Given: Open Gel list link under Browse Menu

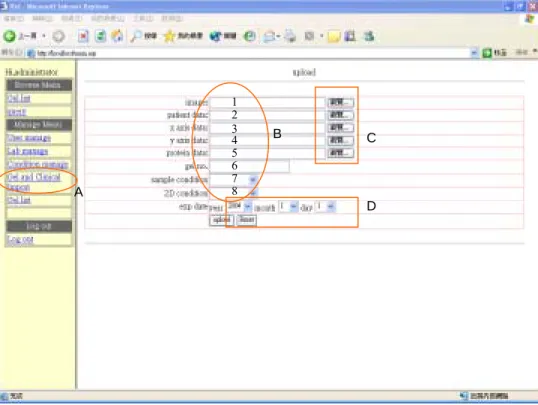Looking at the screenshot, I should (x=19, y=98).
